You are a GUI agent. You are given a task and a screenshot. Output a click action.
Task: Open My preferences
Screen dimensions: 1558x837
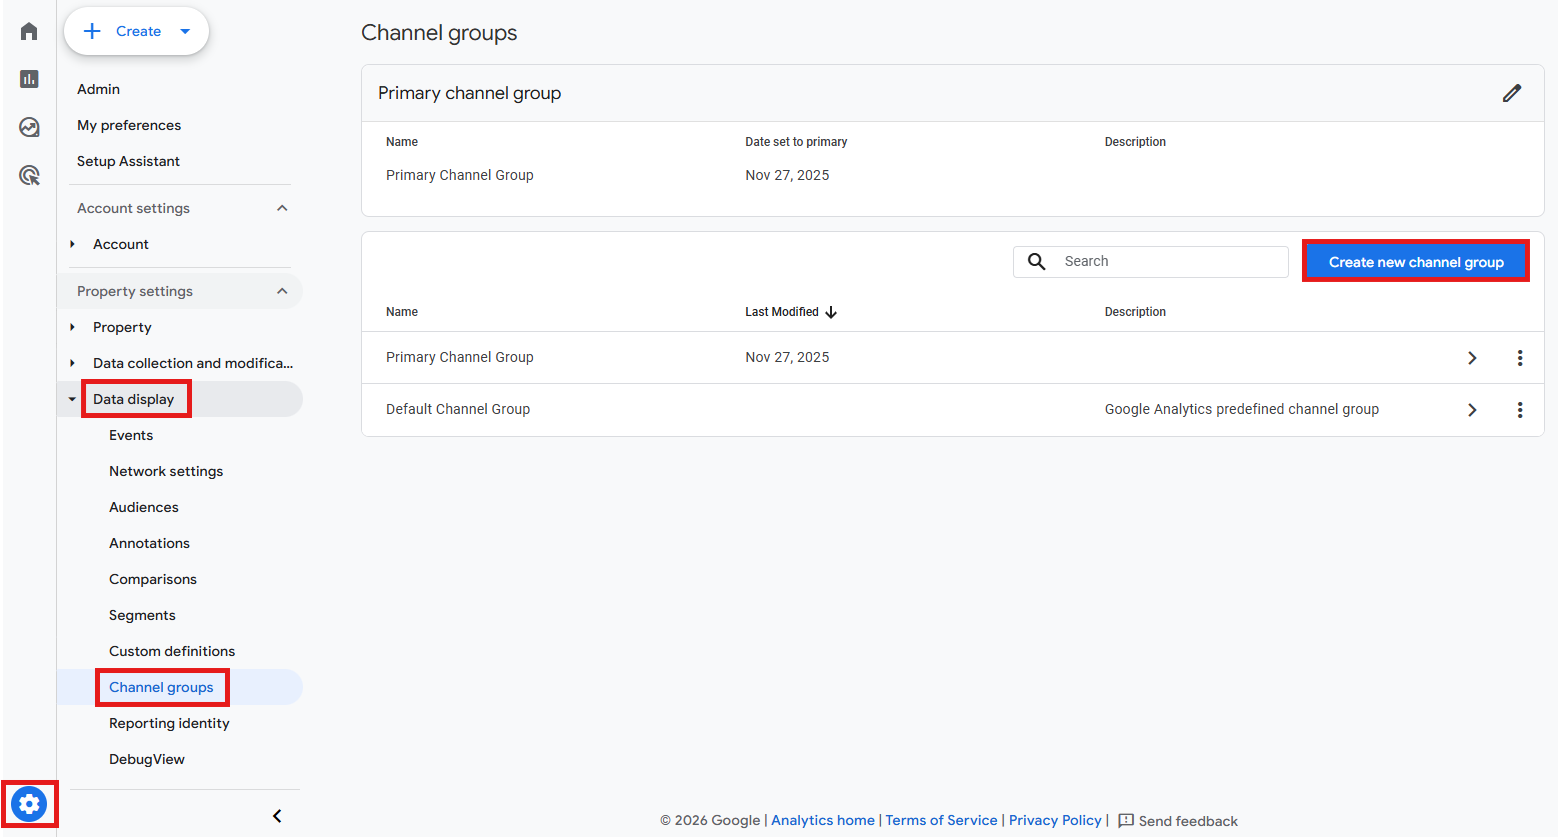point(129,125)
